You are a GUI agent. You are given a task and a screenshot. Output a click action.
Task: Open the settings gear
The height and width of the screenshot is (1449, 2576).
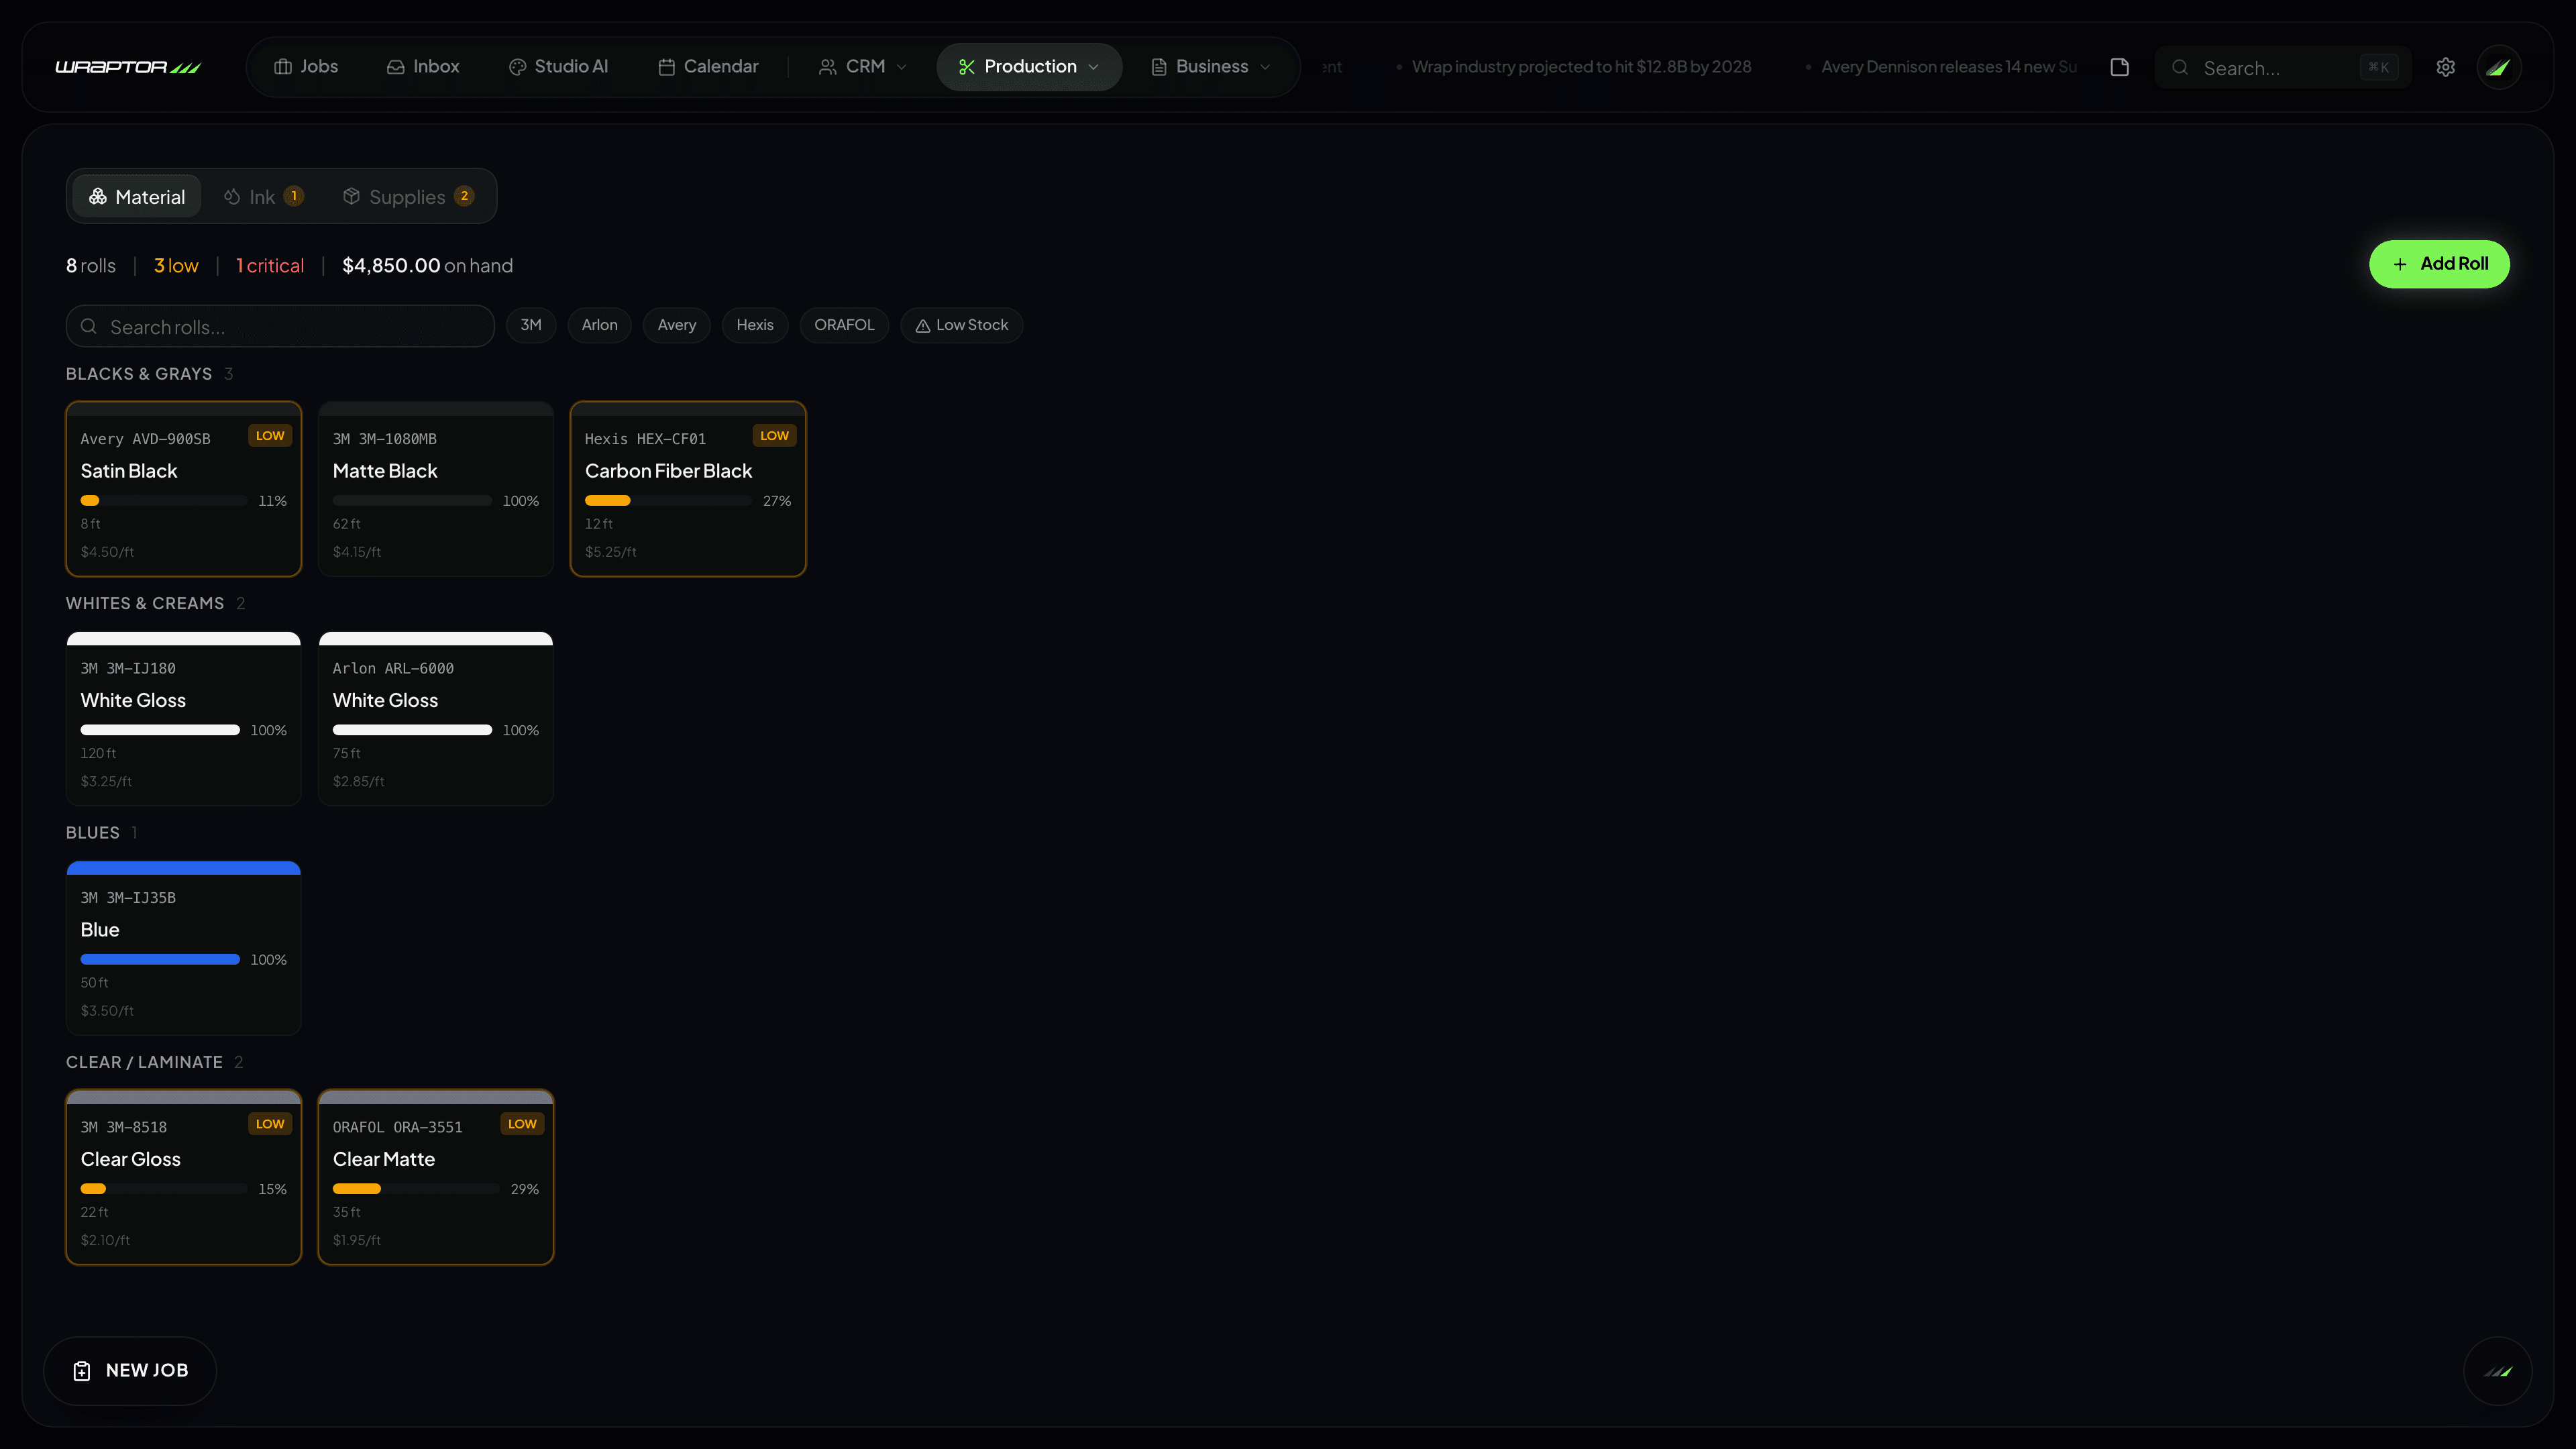coord(2445,67)
